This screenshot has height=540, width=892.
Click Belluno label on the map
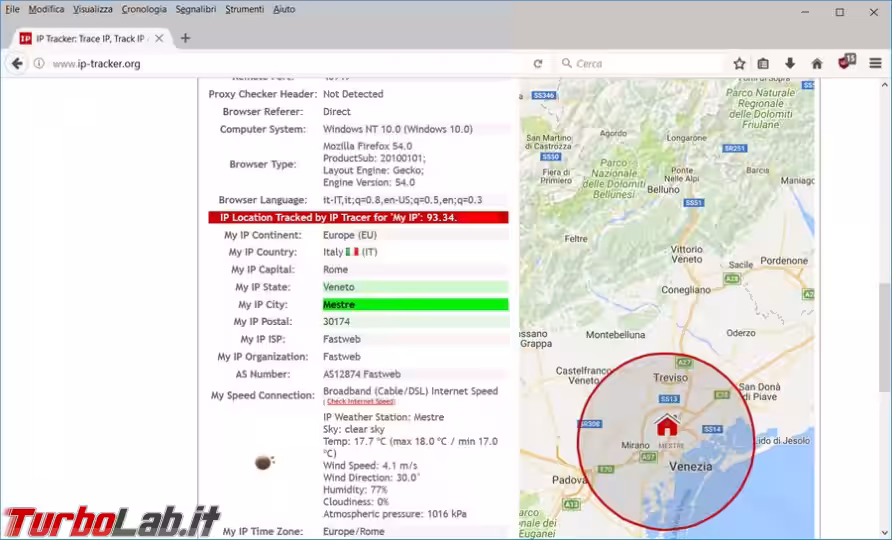coord(663,189)
